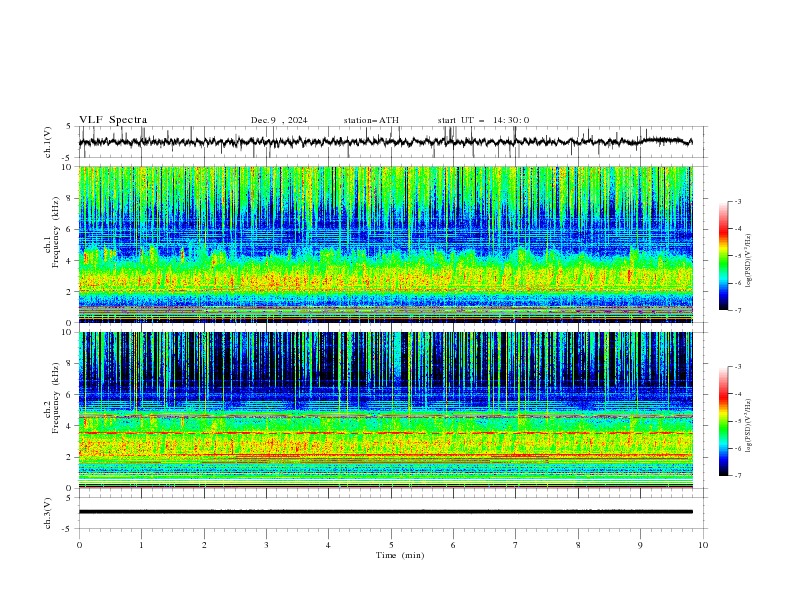Click time-axis tick label "7"
This screenshot has width=792, height=612.
click(x=516, y=545)
